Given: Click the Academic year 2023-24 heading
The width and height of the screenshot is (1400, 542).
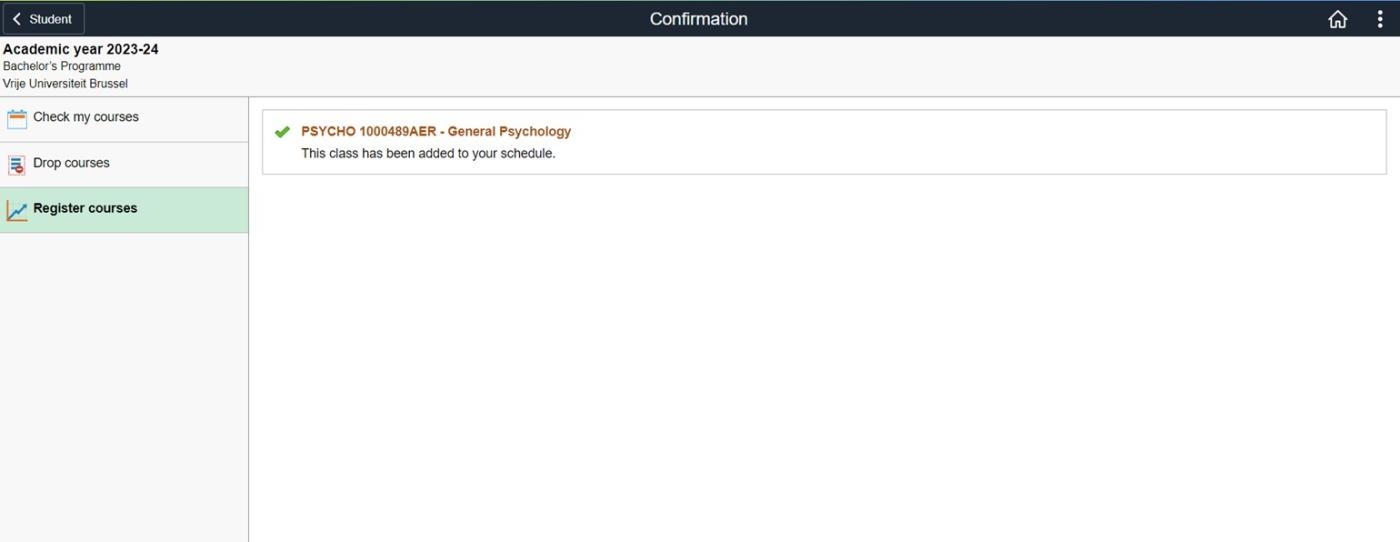Looking at the screenshot, I should pos(80,49).
